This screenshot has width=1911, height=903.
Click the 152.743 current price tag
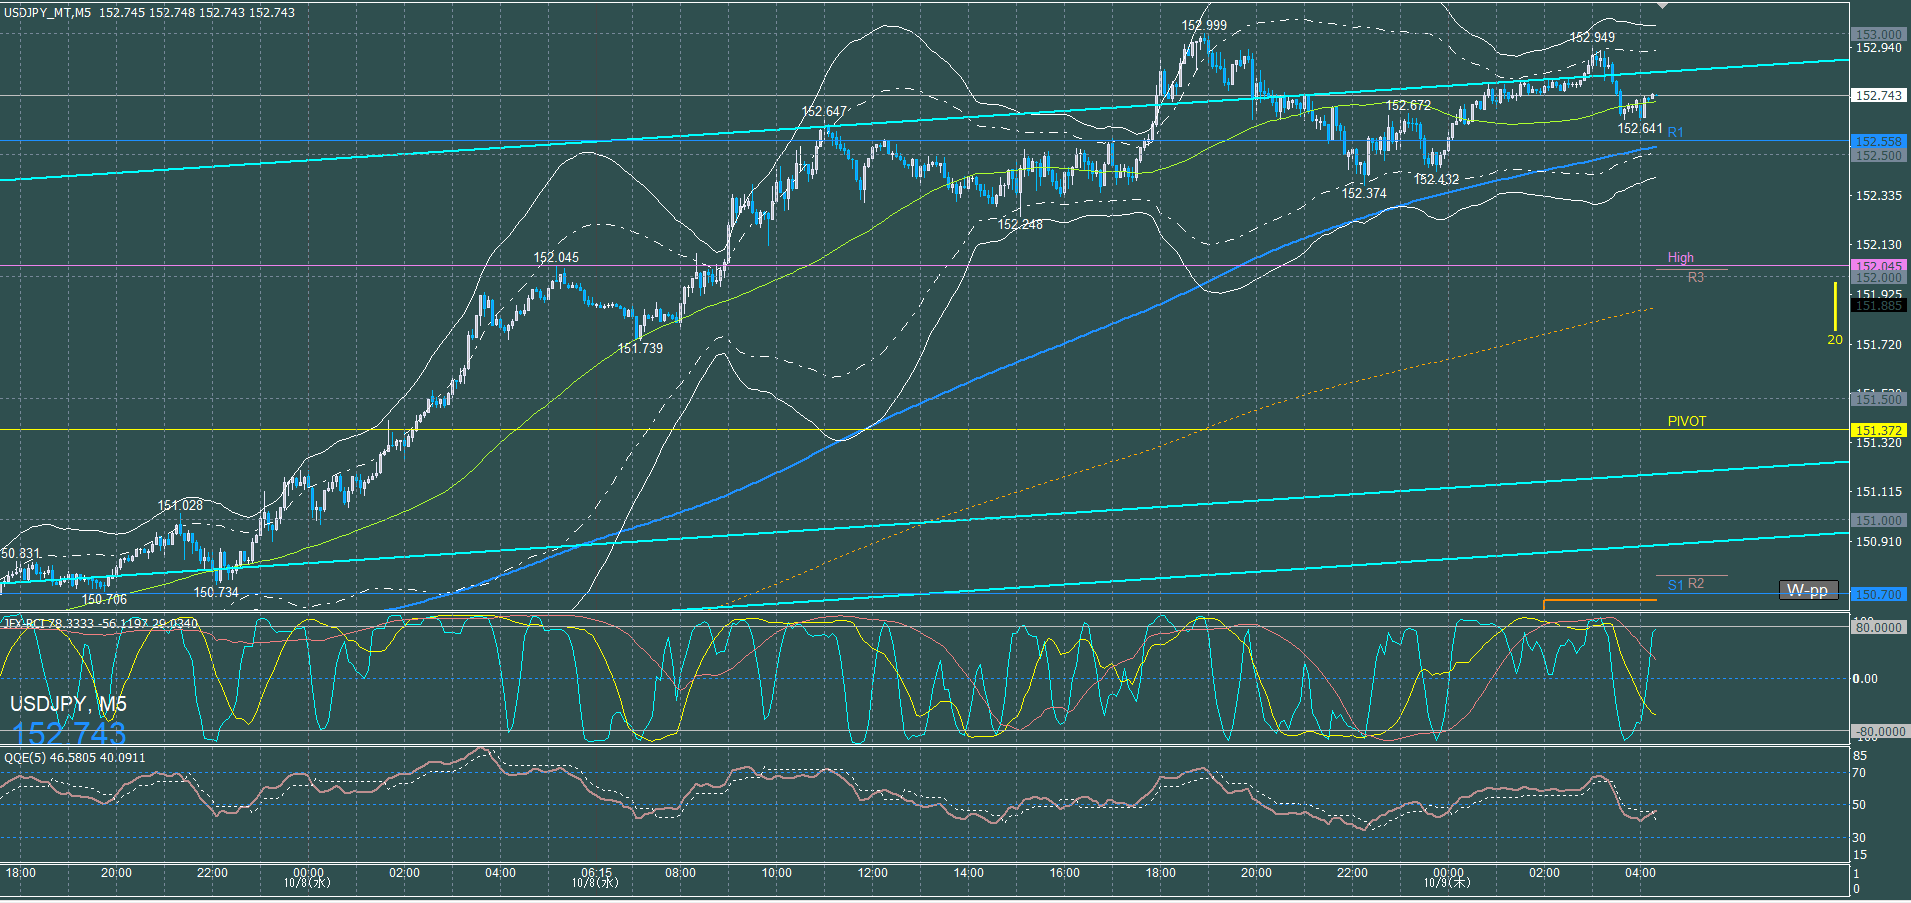pos(1878,95)
